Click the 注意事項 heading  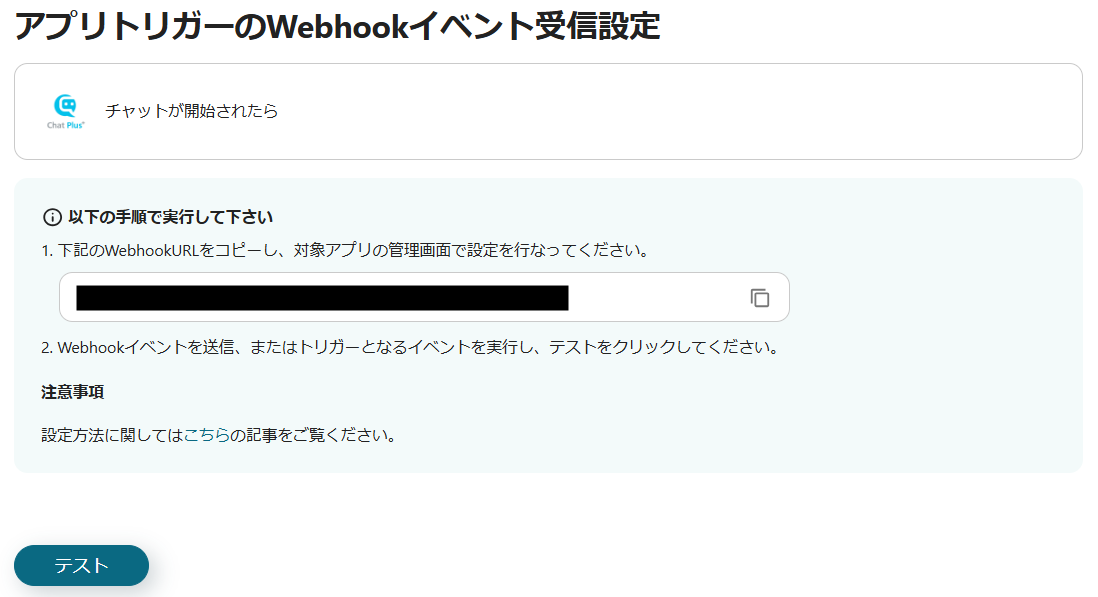point(73,392)
